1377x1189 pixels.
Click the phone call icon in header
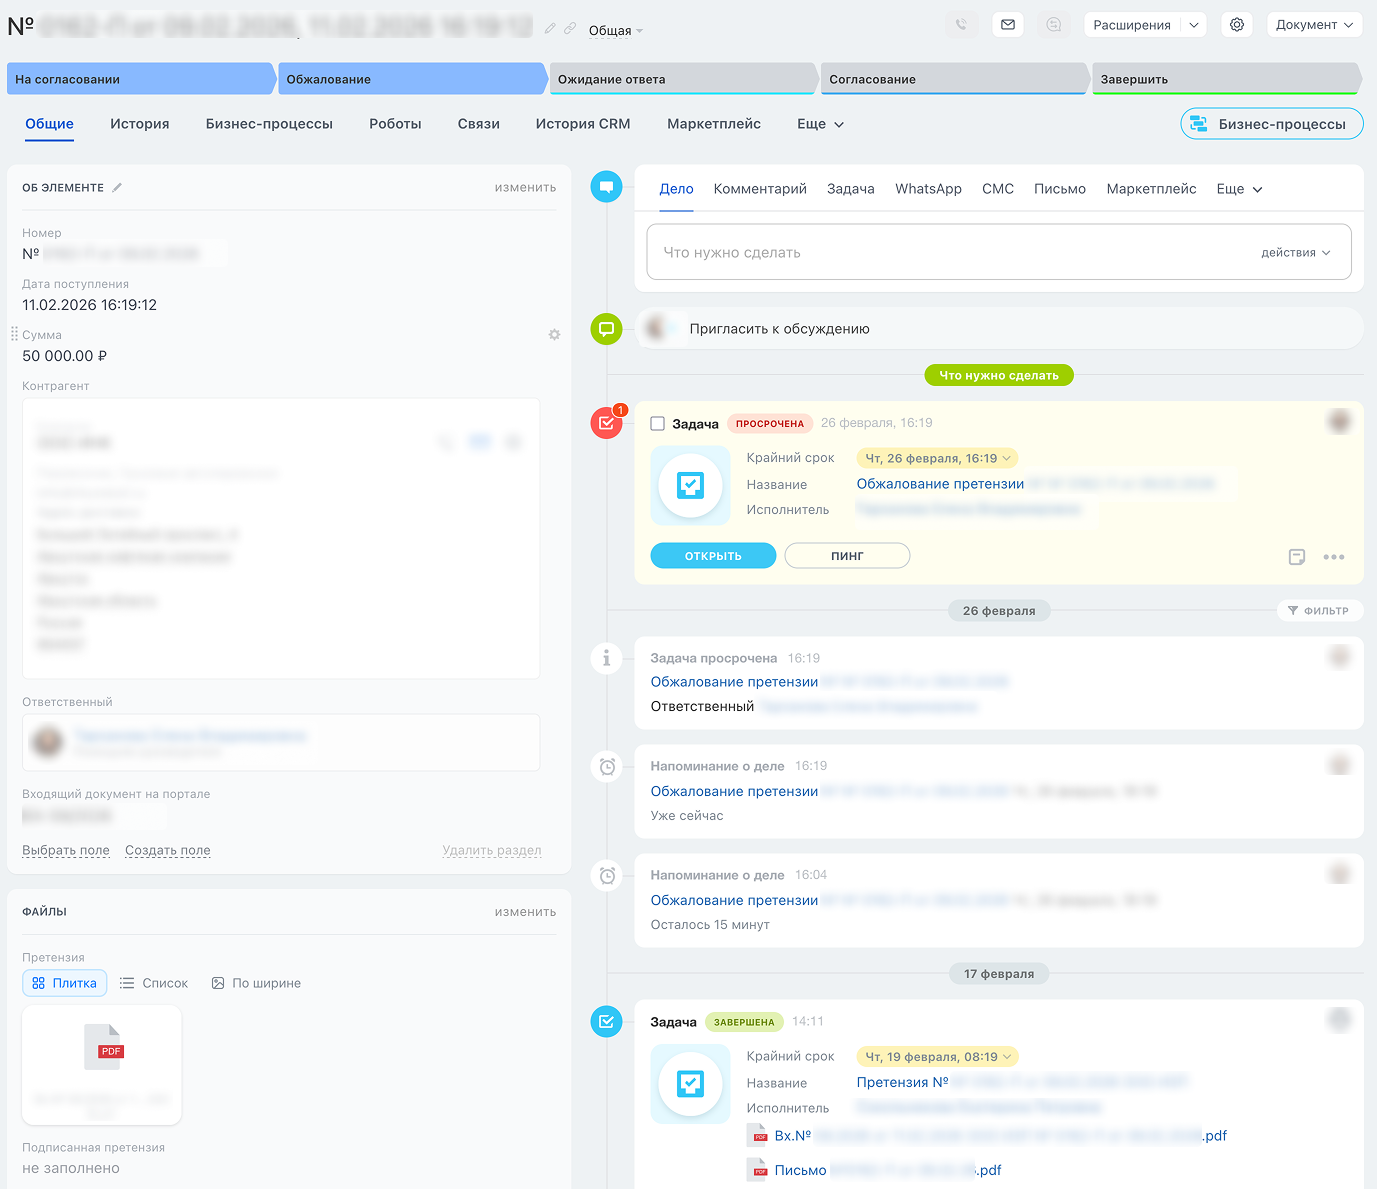pos(961,25)
